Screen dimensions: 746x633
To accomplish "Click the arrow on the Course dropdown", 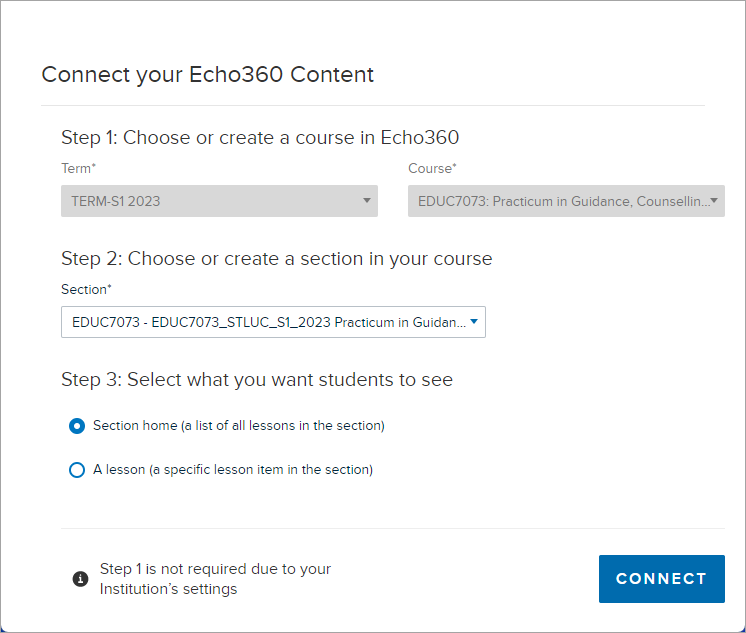I will click(x=714, y=201).
